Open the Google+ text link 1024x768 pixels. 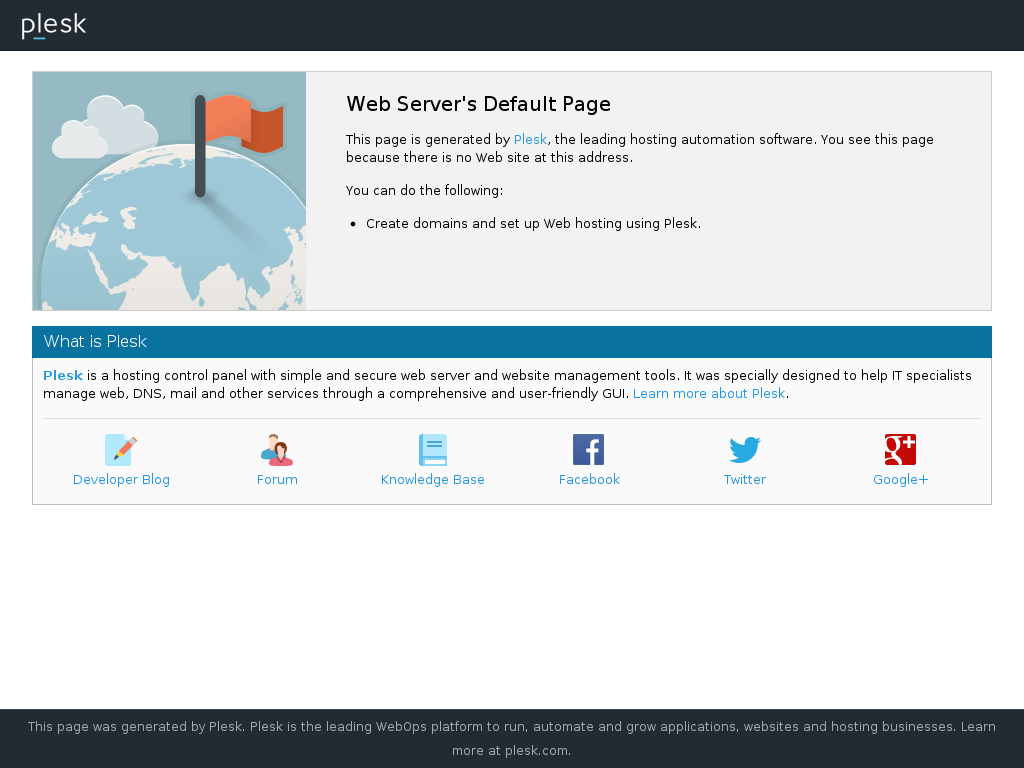point(900,479)
